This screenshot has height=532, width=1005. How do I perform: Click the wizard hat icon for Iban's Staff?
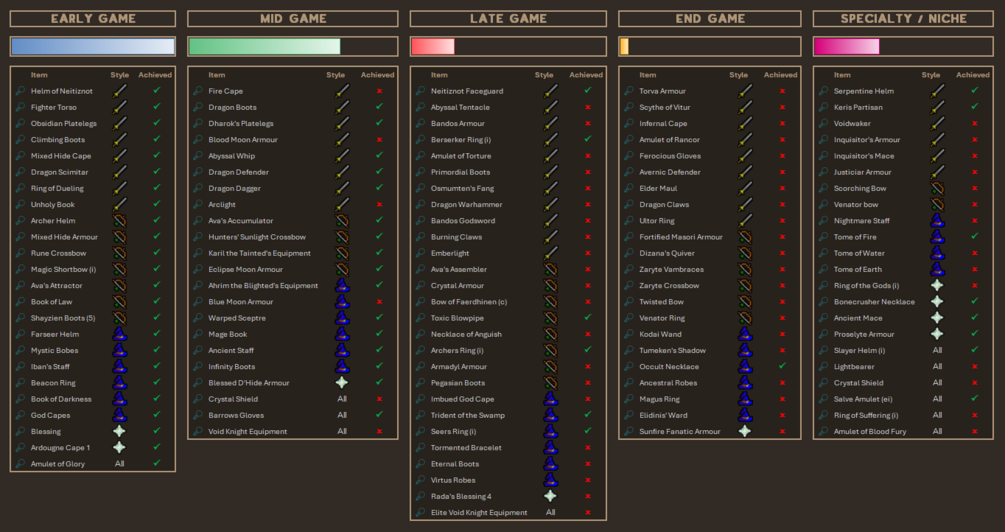[120, 367]
